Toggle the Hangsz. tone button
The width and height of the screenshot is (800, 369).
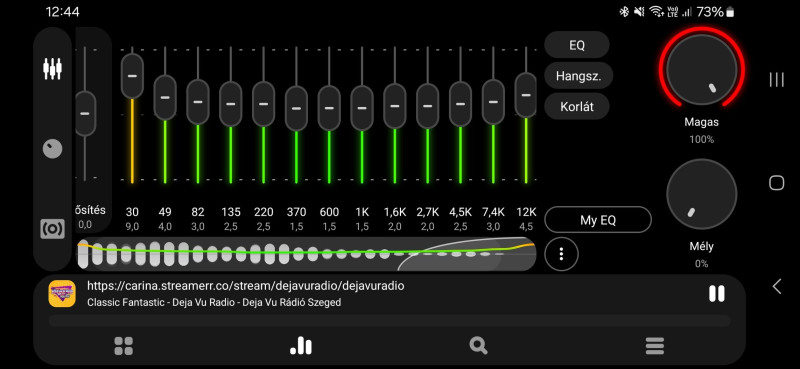pos(578,77)
